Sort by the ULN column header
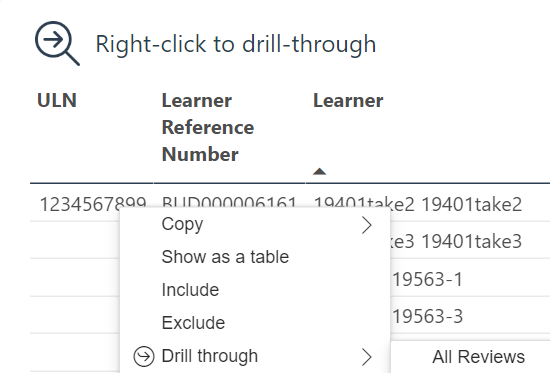This screenshot has width=550, height=373. tap(57, 100)
